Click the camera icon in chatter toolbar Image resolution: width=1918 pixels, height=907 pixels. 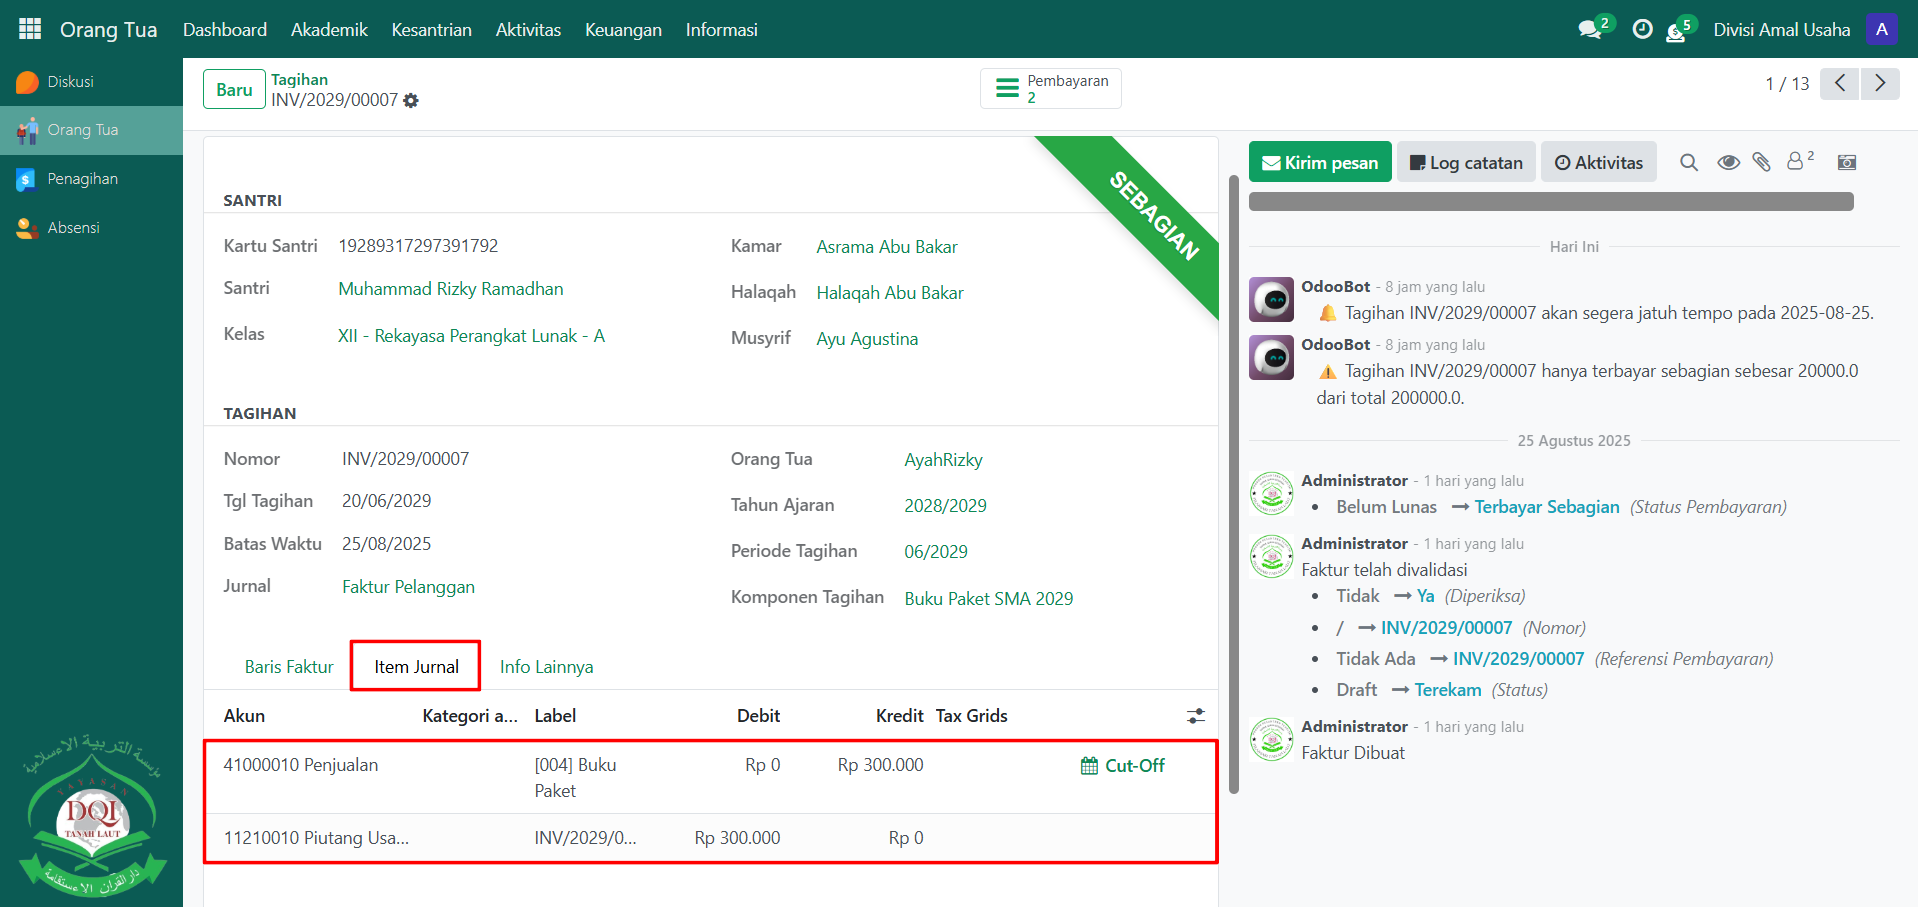[x=1847, y=163]
